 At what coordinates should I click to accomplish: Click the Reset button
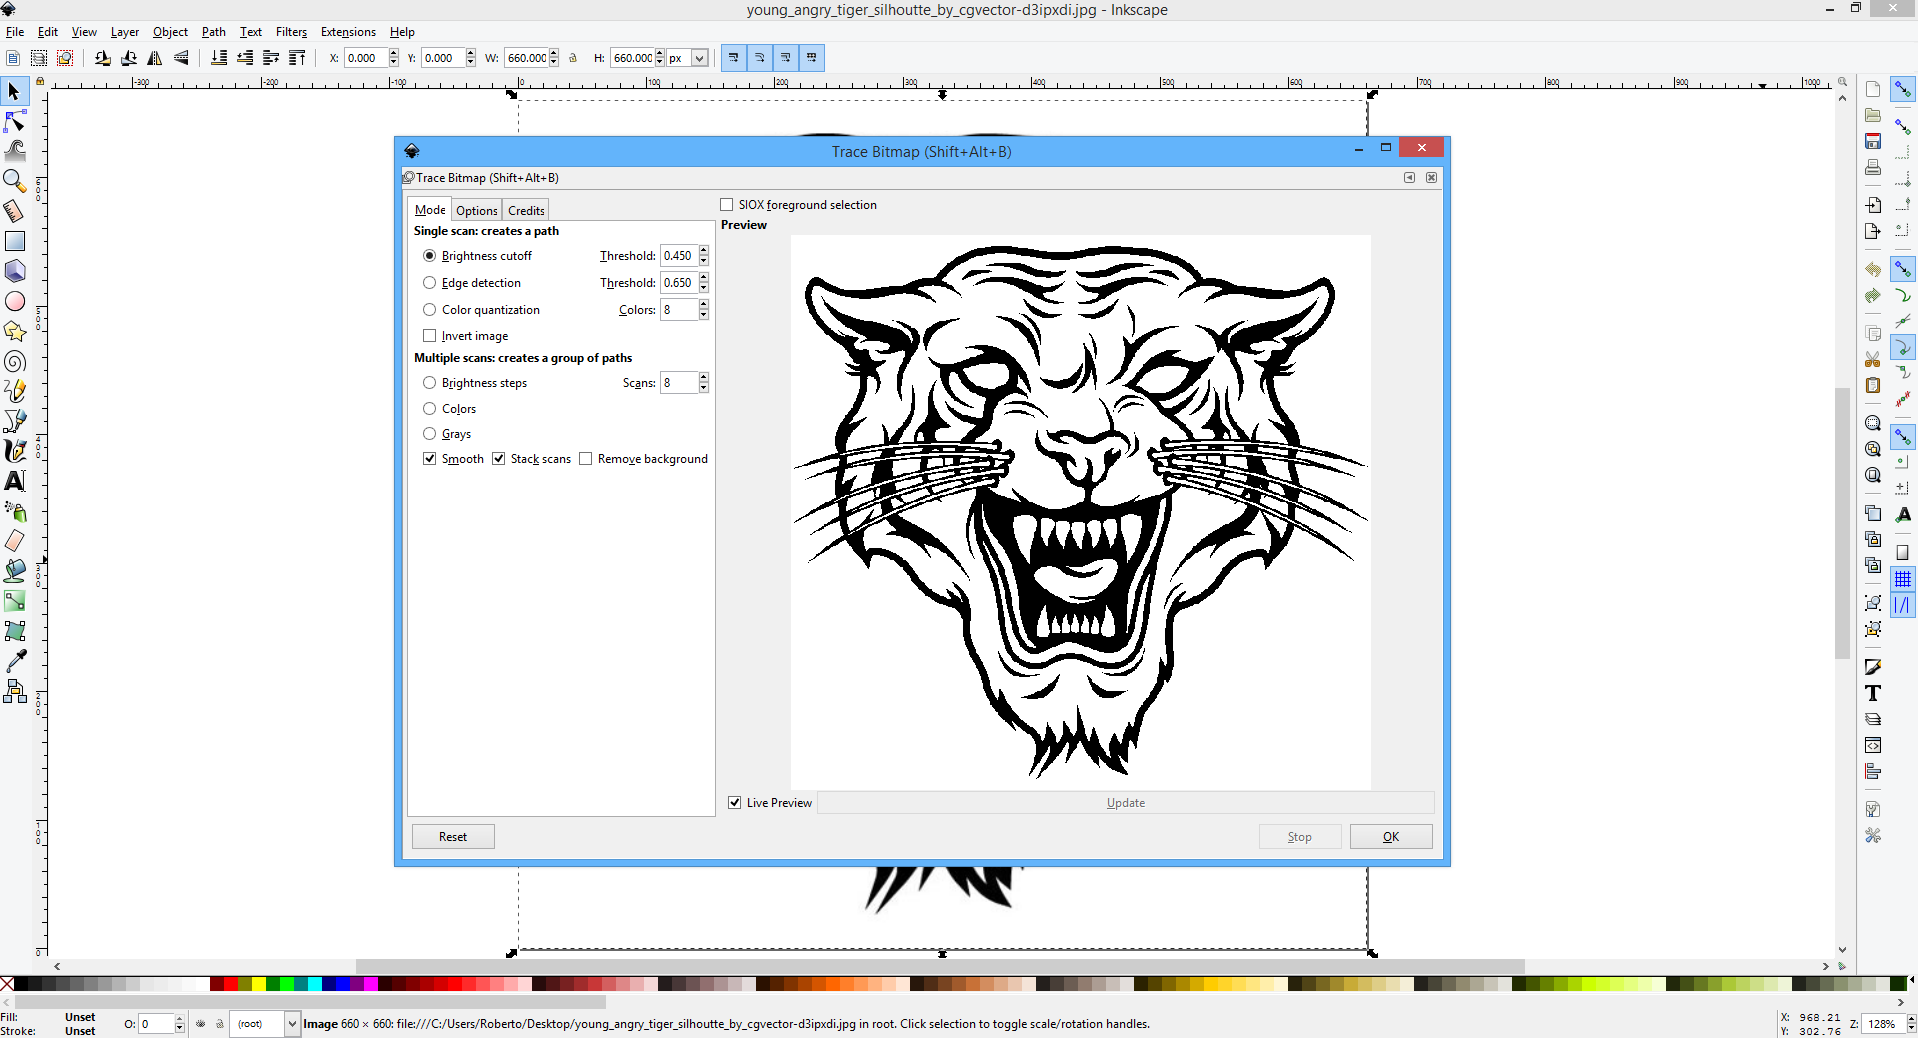point(453,837)
